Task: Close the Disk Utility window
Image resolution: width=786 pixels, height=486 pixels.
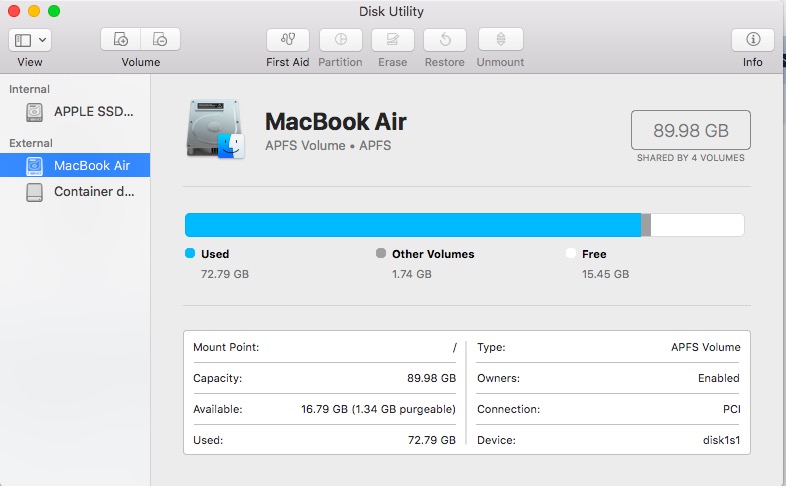Action: point(14,11)
